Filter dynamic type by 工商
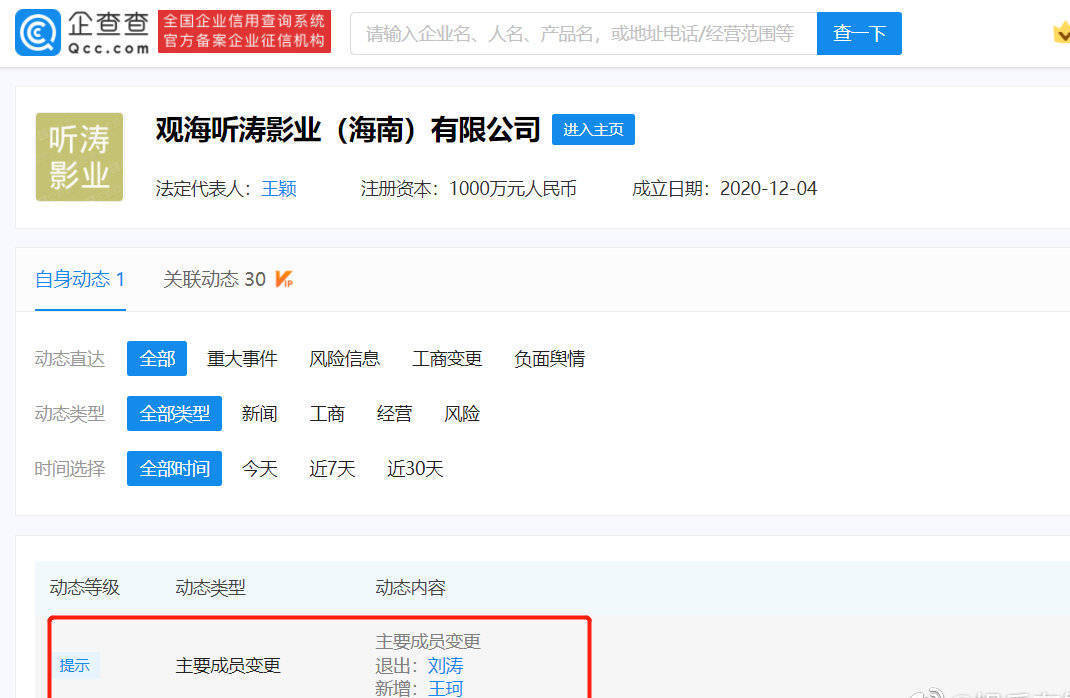Viewport: 1070px width, 698px height. tap(327, 413)
